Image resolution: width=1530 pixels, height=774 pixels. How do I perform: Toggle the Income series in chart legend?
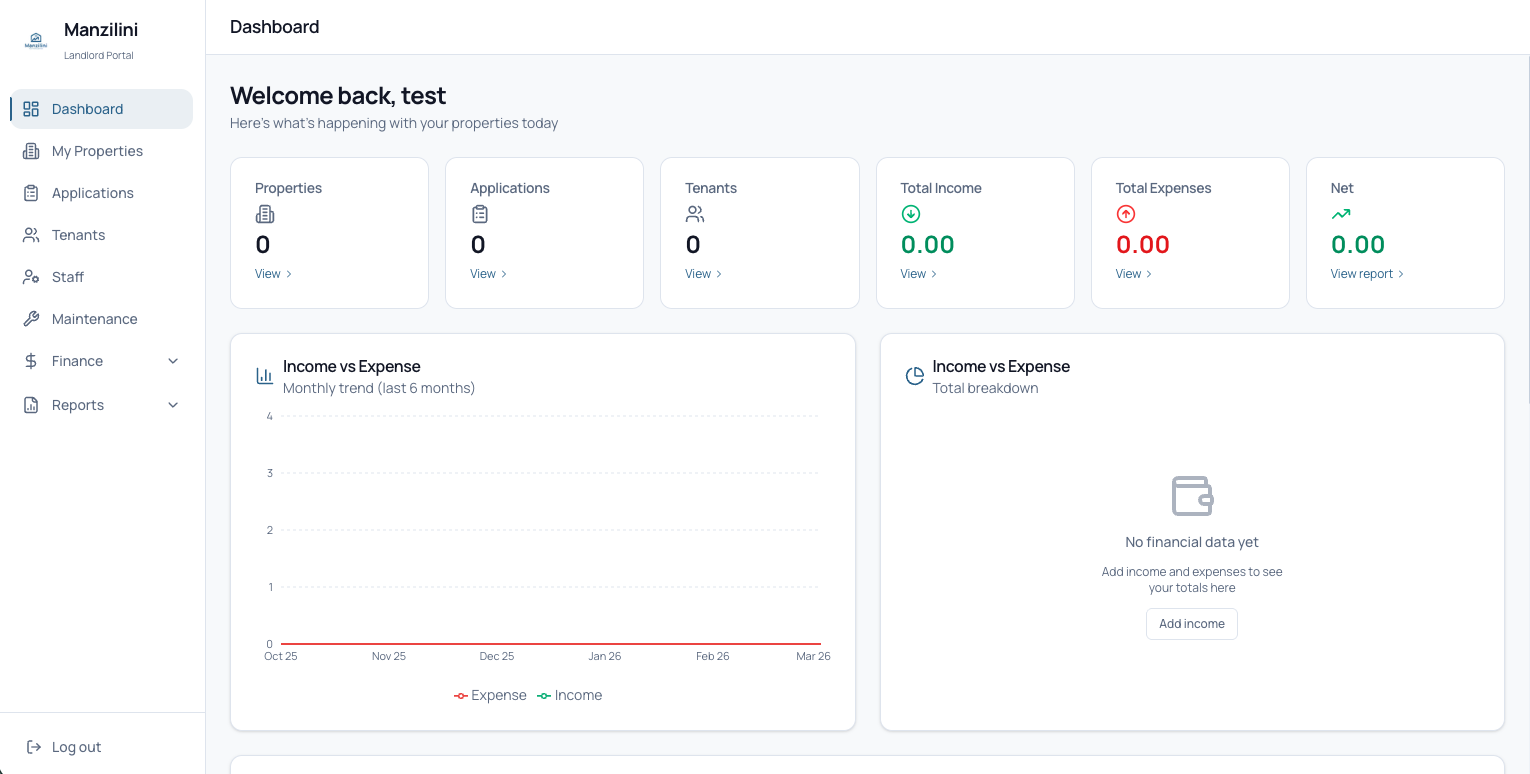tap(570, 695)
